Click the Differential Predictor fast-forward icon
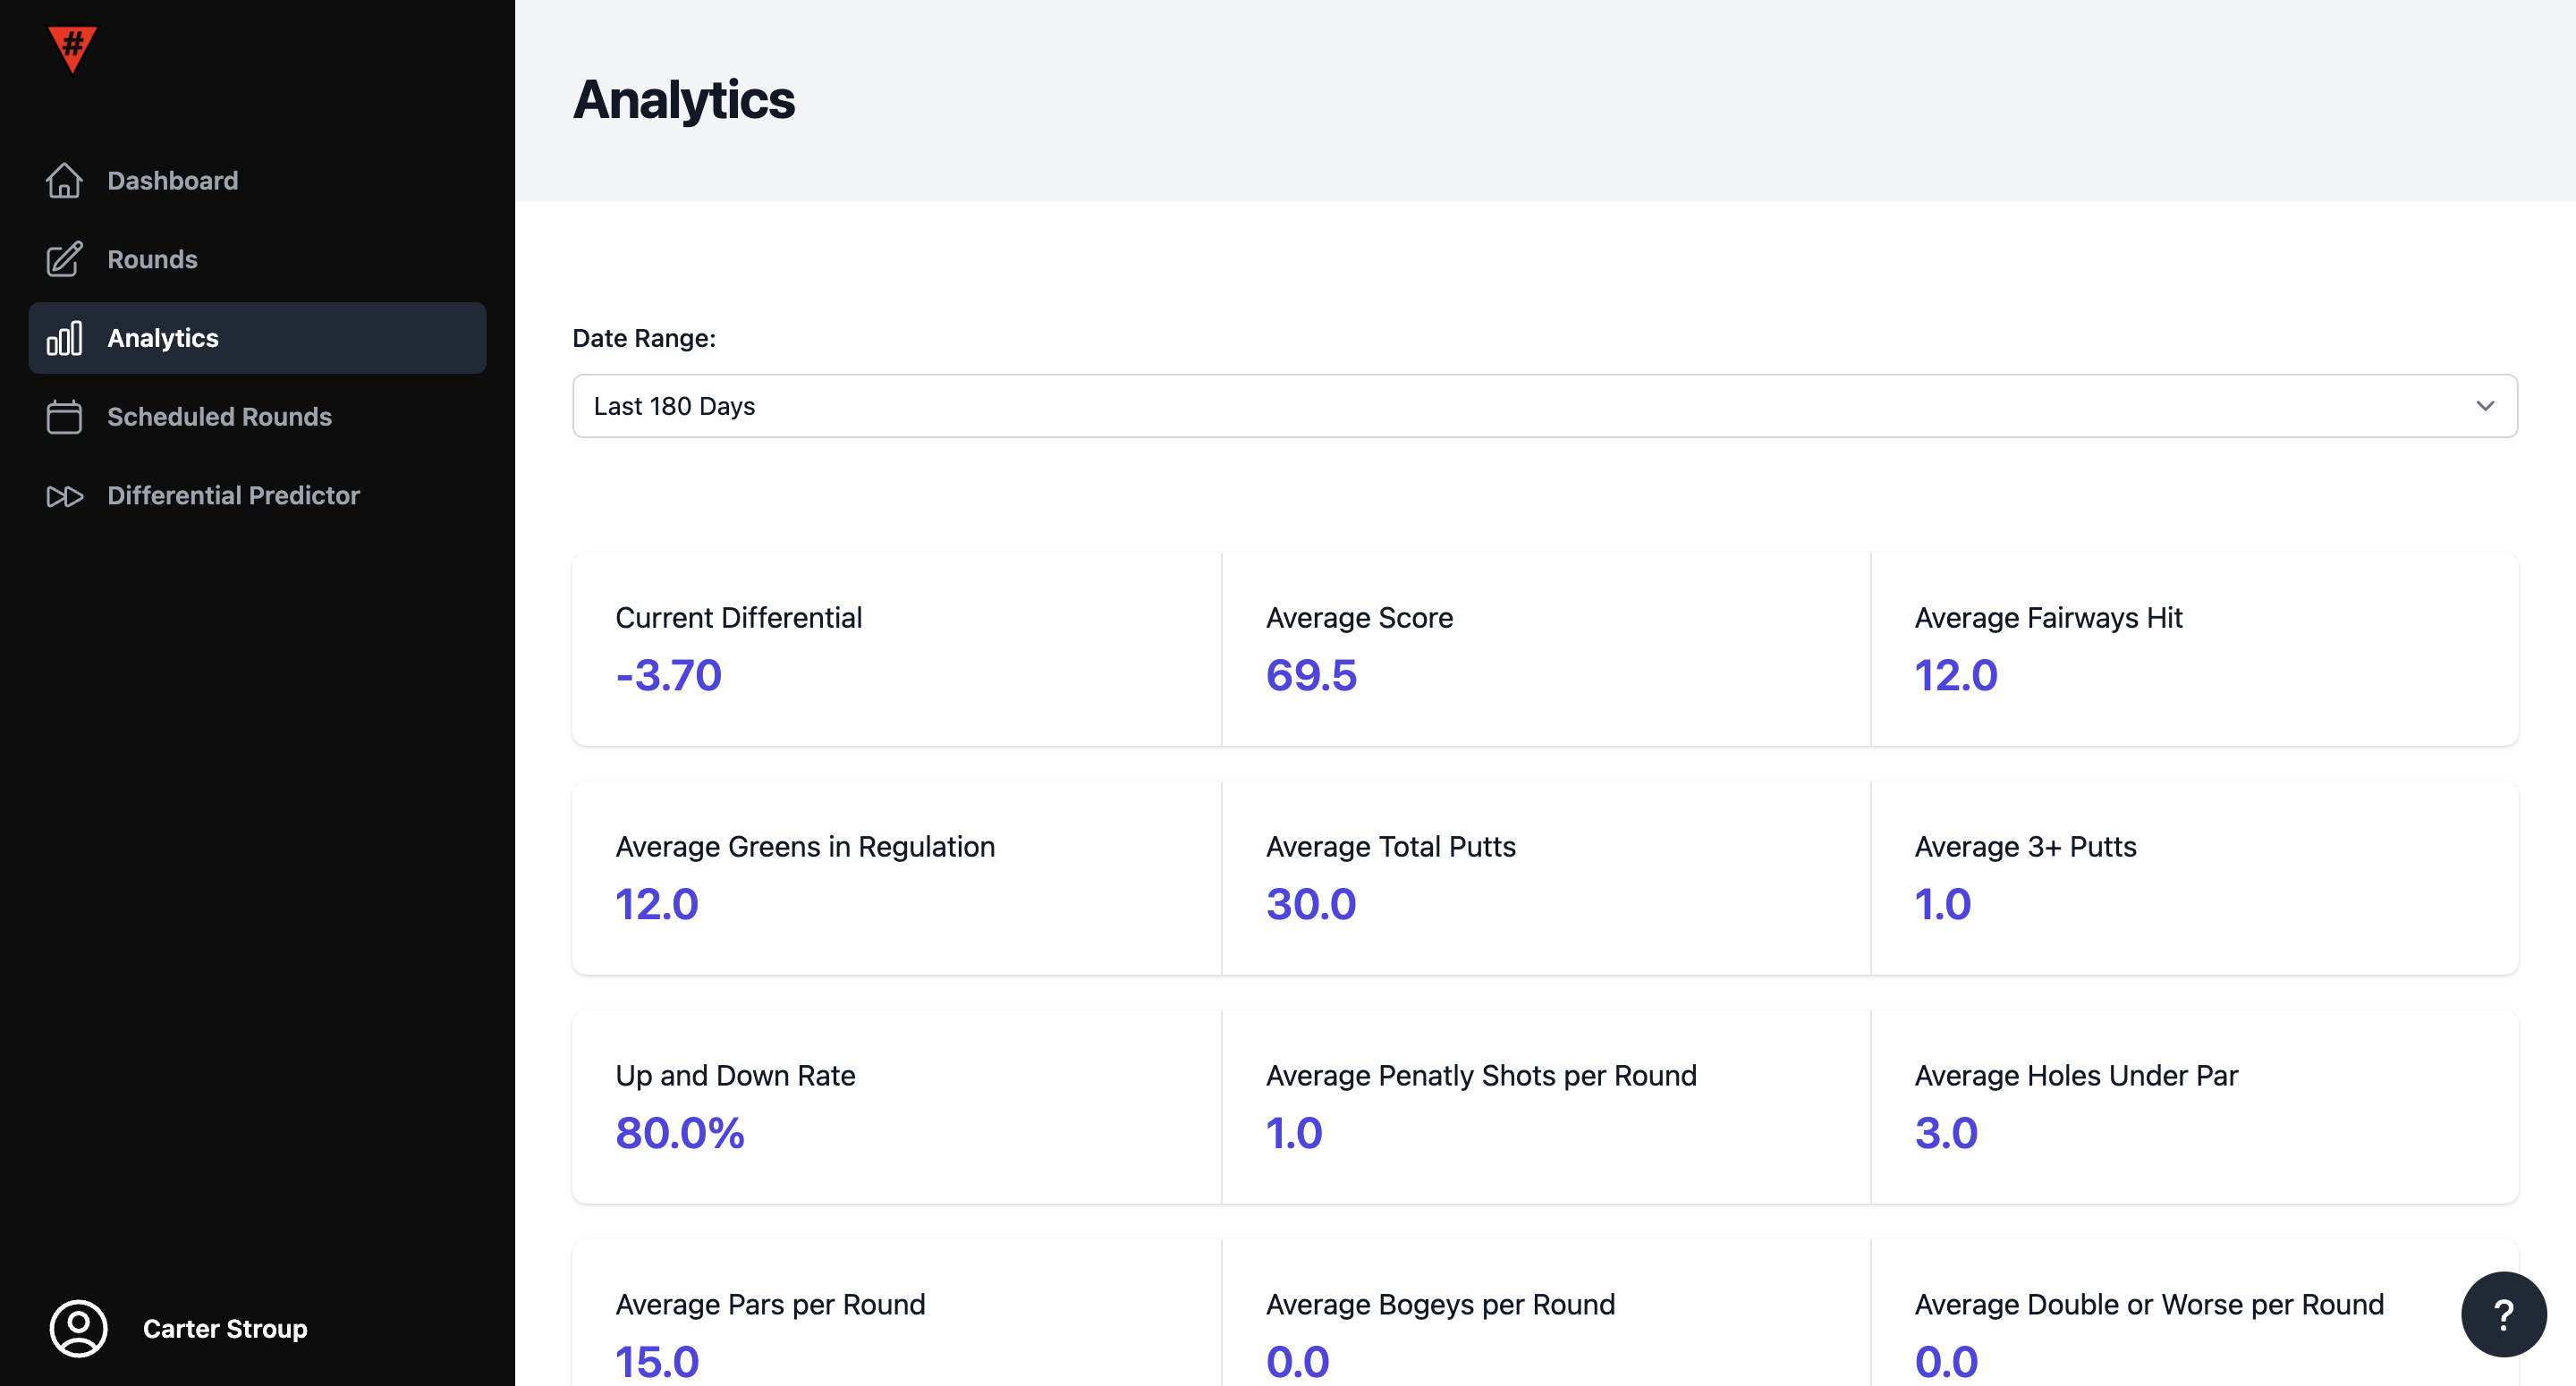 click(x=64, y=496)
